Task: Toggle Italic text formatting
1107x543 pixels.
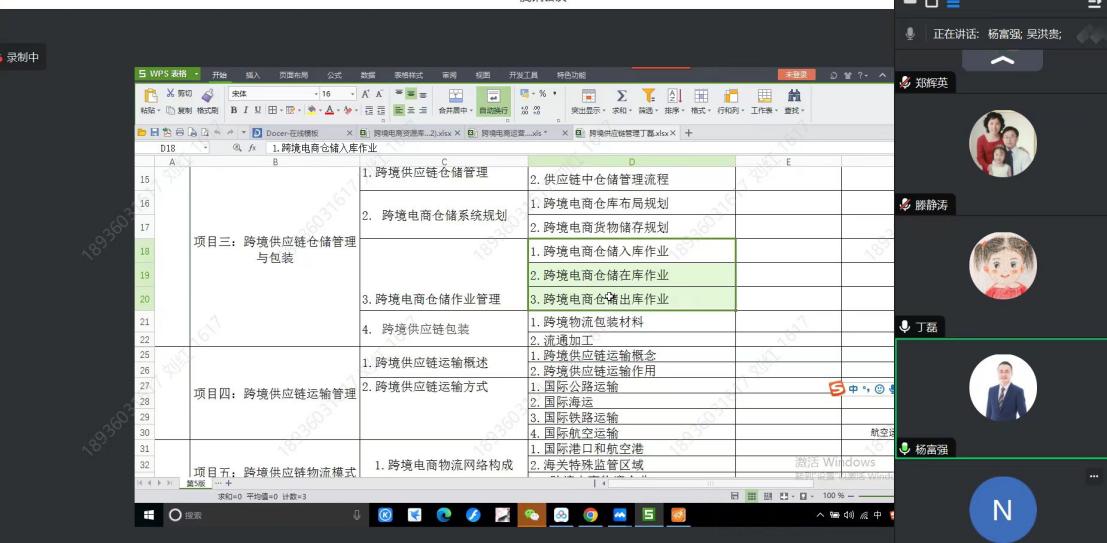Action: pyautogui.click(x=246, y=110)
